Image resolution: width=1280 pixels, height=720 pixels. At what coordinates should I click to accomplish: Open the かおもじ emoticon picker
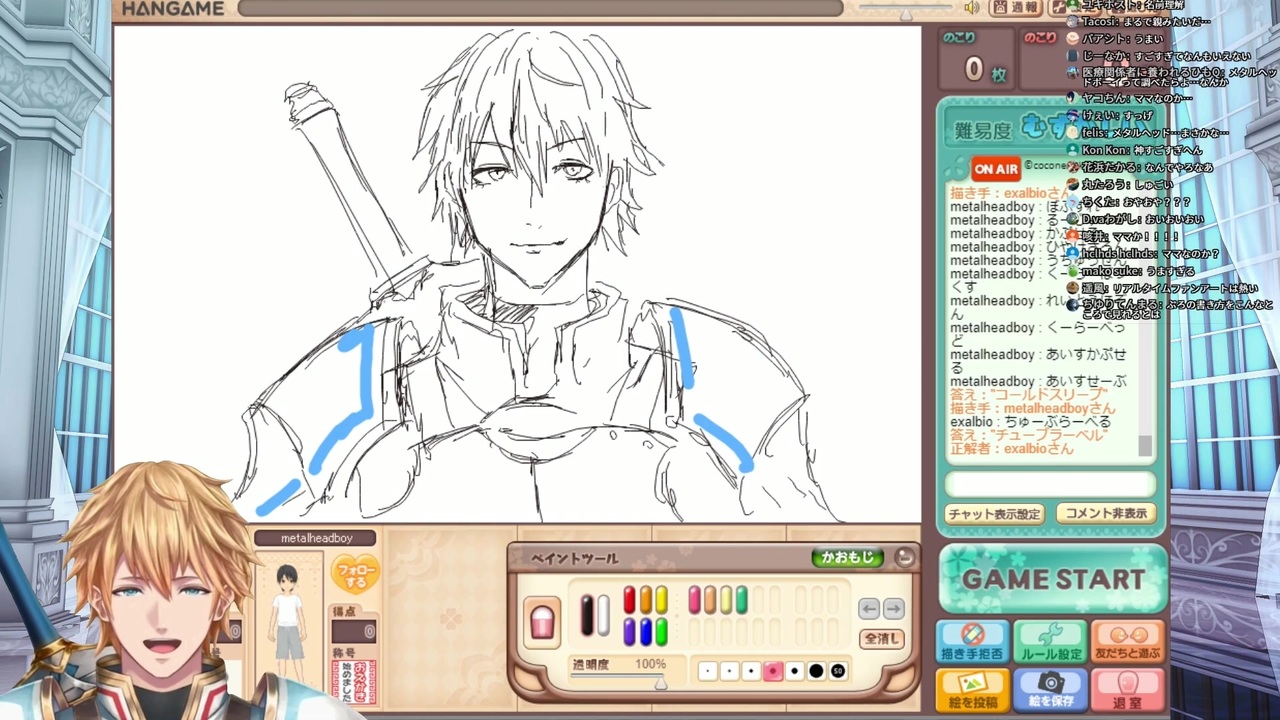(847, 558)
